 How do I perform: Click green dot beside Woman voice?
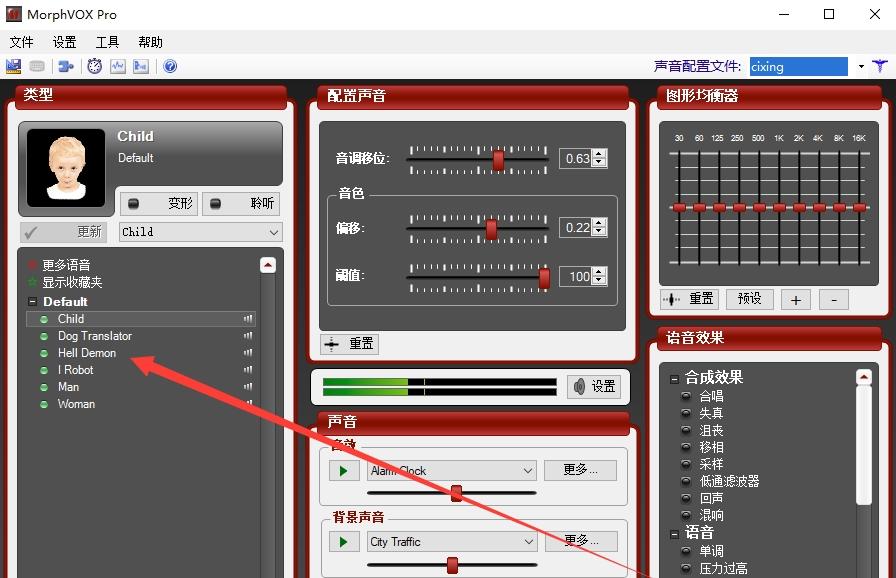click(44, 404)
